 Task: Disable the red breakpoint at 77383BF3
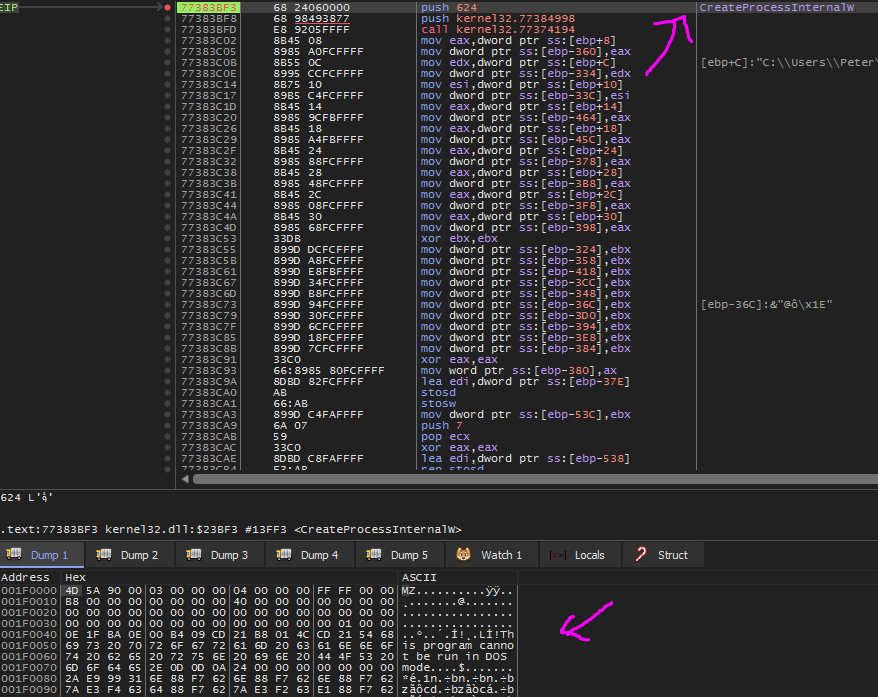coord(167,8)
